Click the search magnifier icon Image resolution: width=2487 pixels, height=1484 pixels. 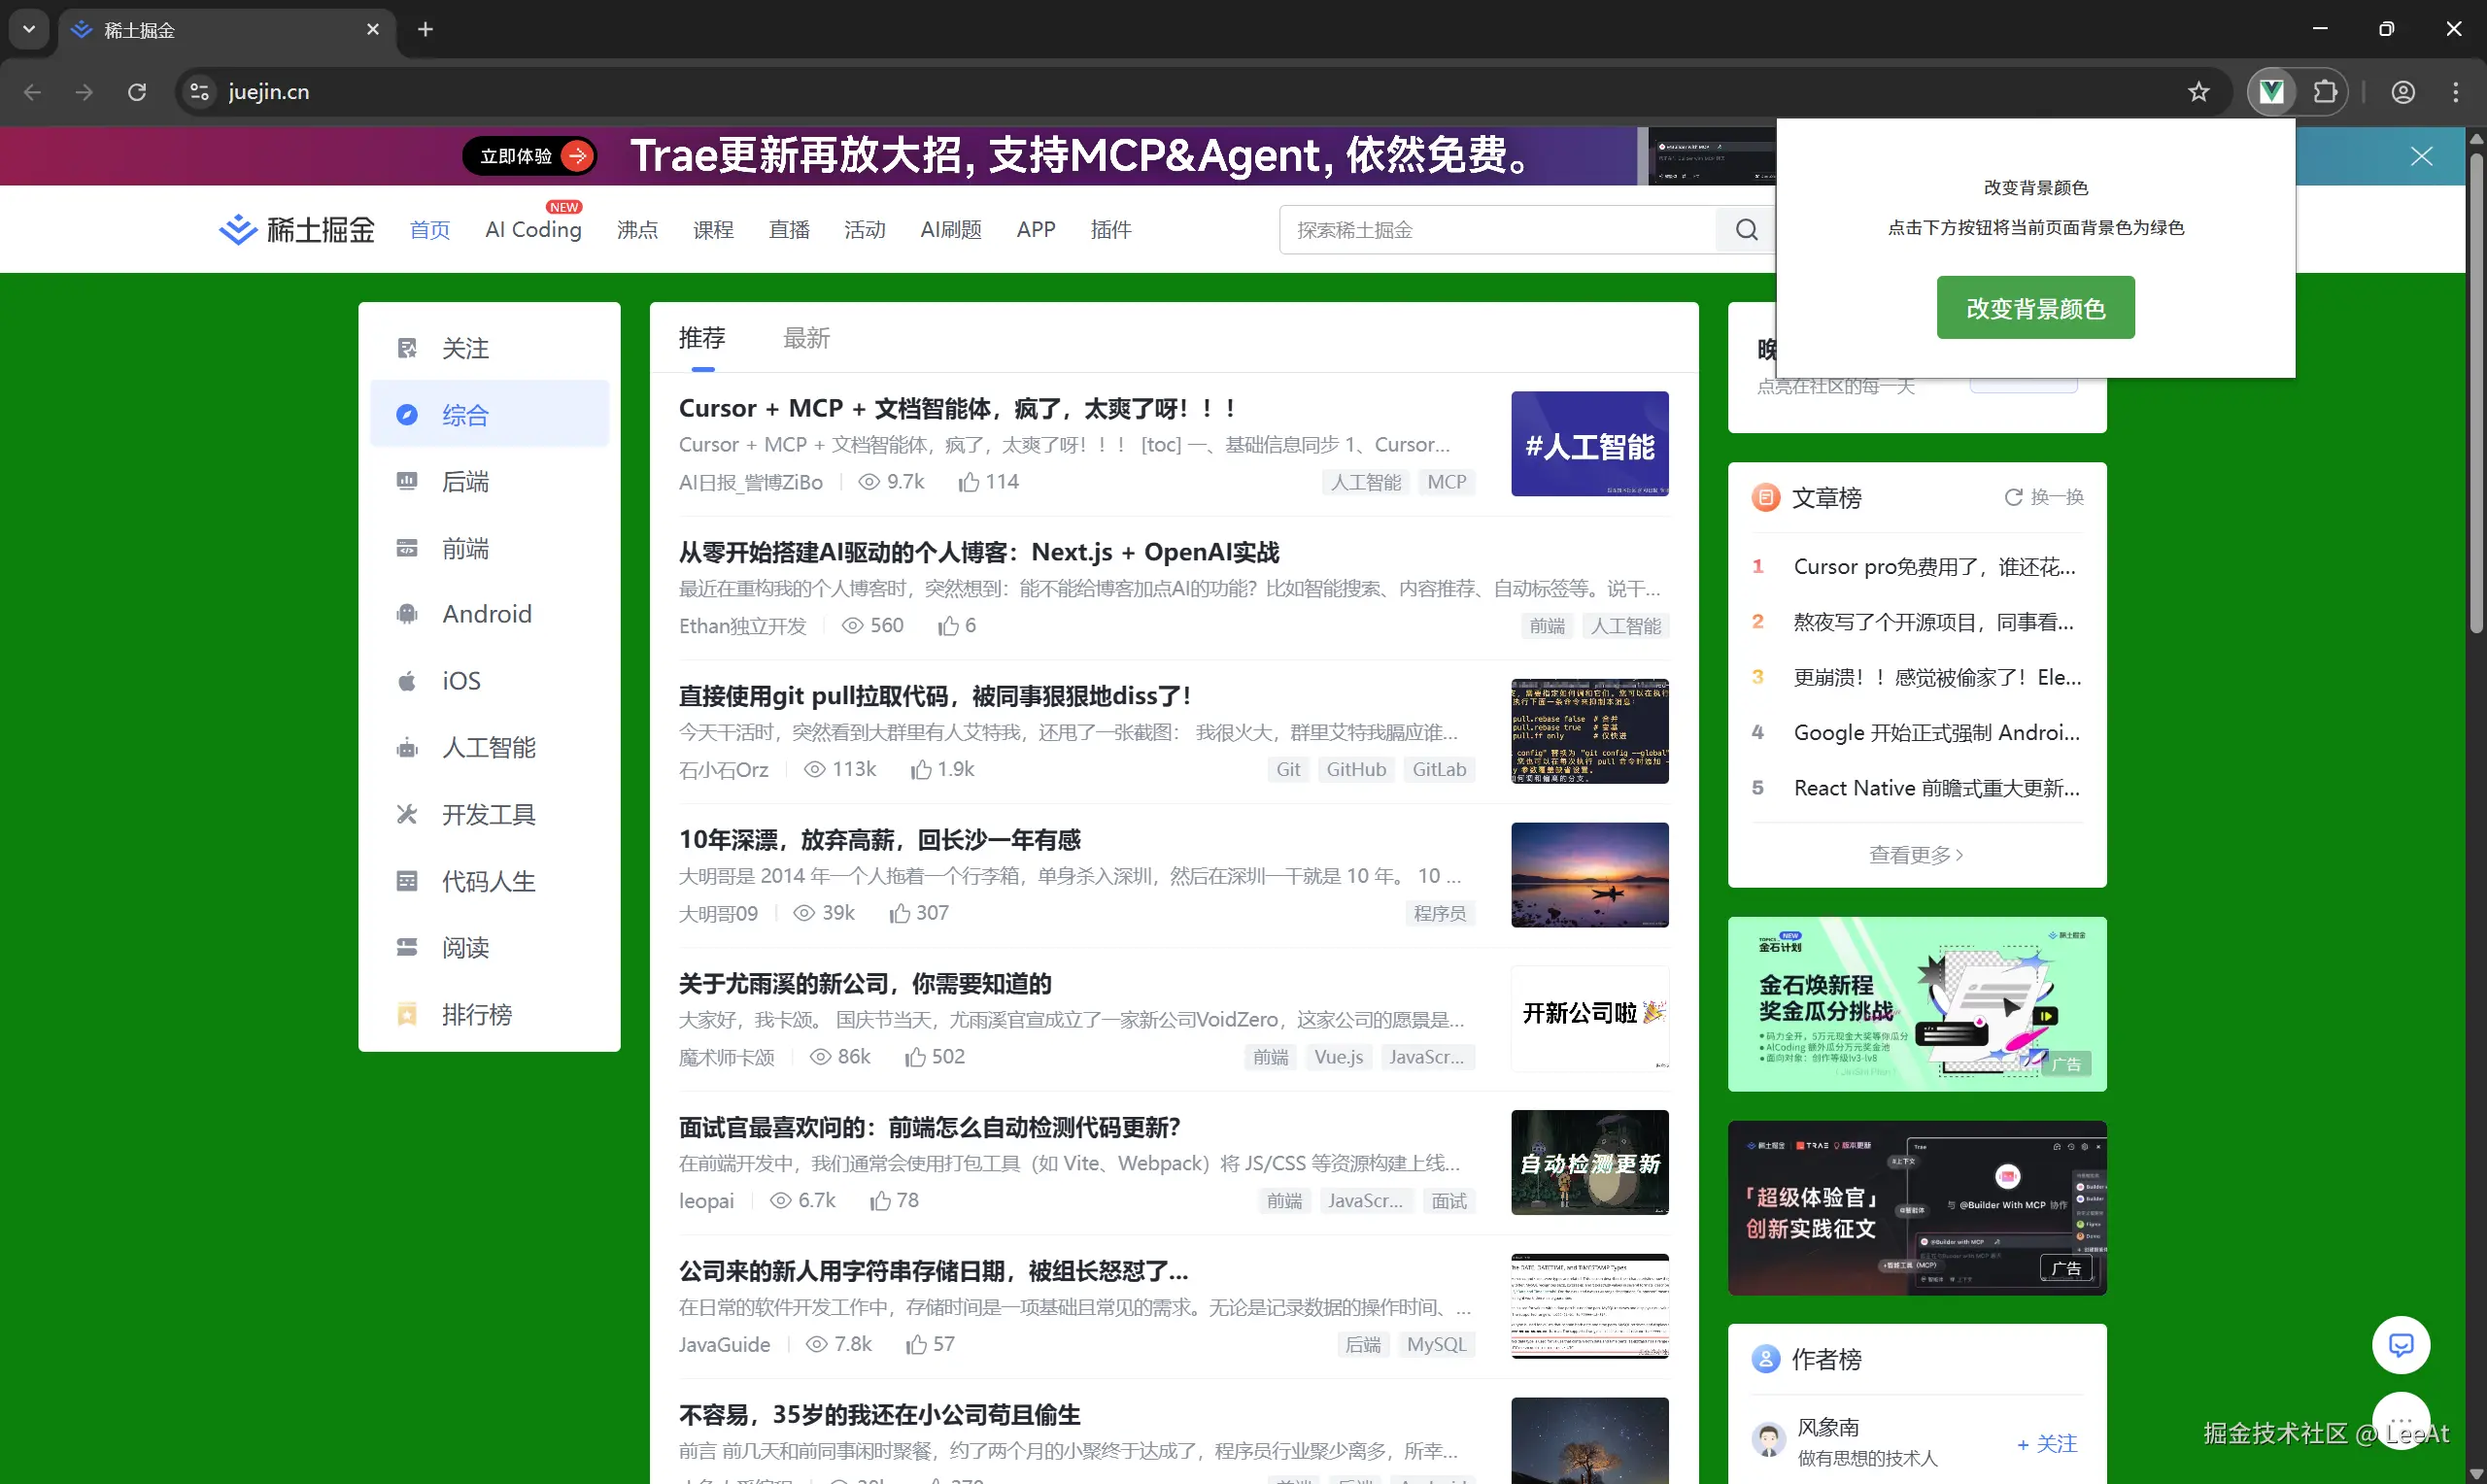click(x=1746, y=230)
